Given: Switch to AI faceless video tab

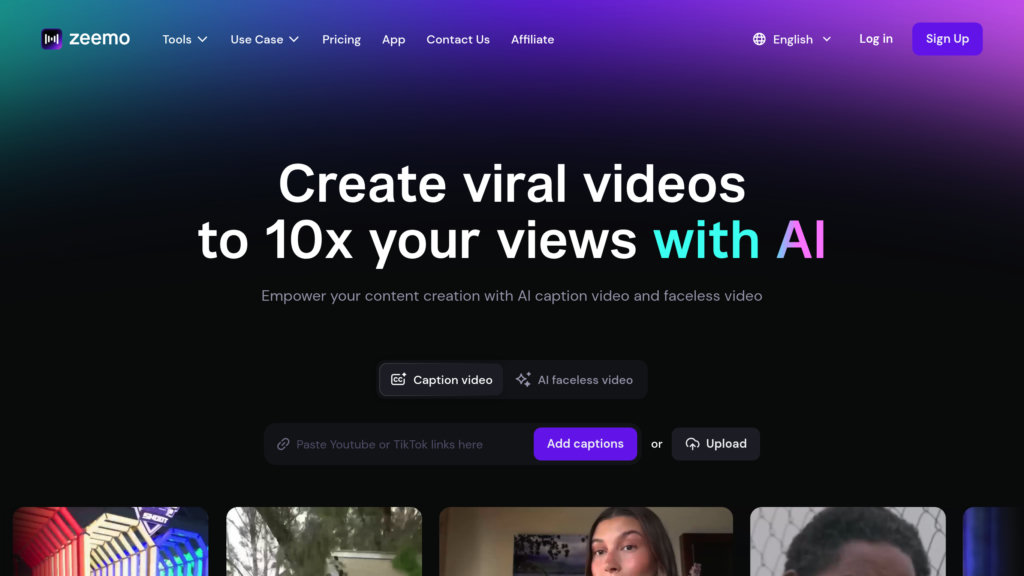Looking at the screenshot, I should (574, 379).
